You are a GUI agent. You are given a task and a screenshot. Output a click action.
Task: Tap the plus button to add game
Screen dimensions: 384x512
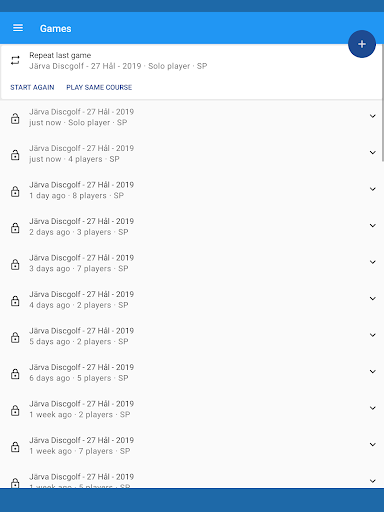pyautogui.click(x=362, y=44)
